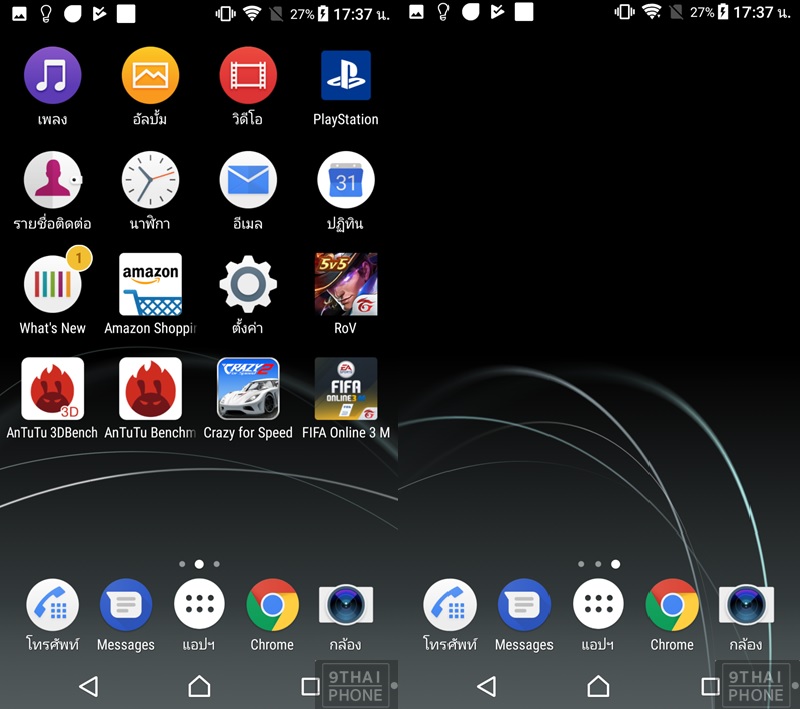
Task: Tap battery 27% indicator on right status bar
Action: [709, 12]
